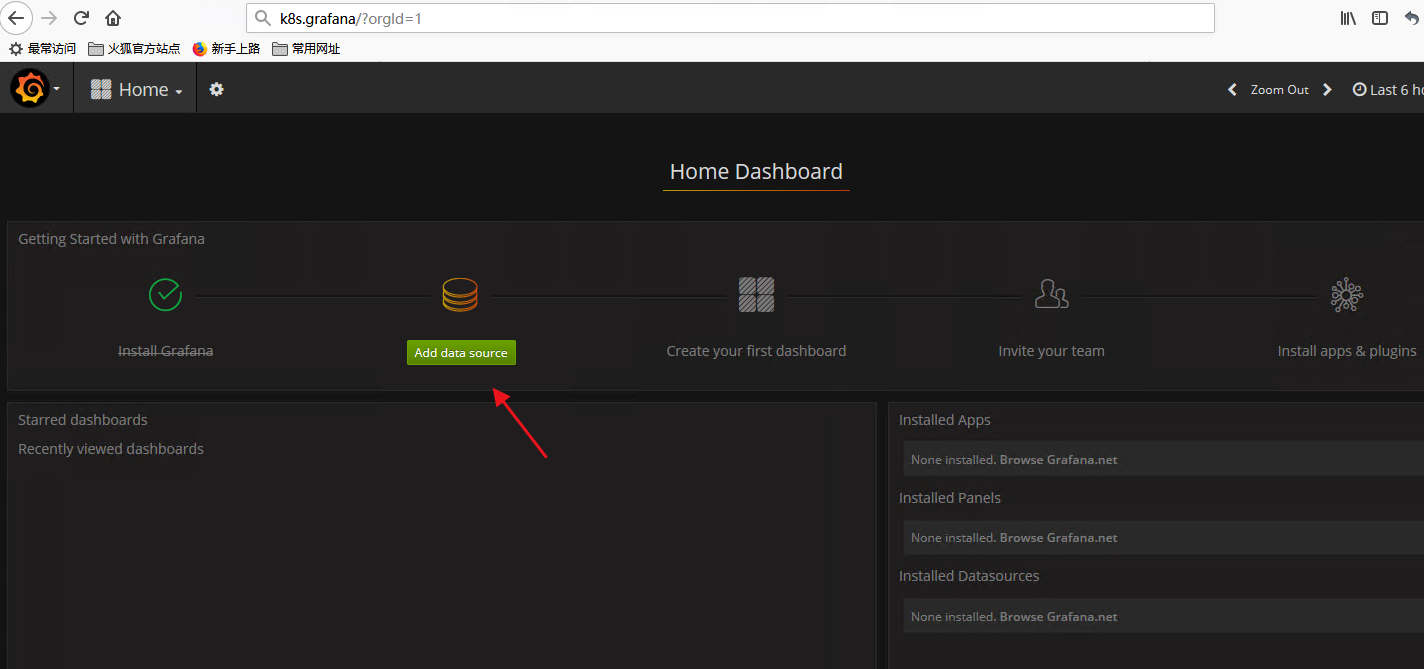Shift time range forward with right chevron

(x=1327, y=89)
